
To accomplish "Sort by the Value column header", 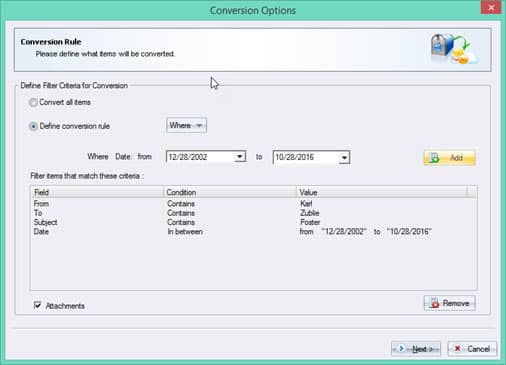I will [x=381, y=192].
